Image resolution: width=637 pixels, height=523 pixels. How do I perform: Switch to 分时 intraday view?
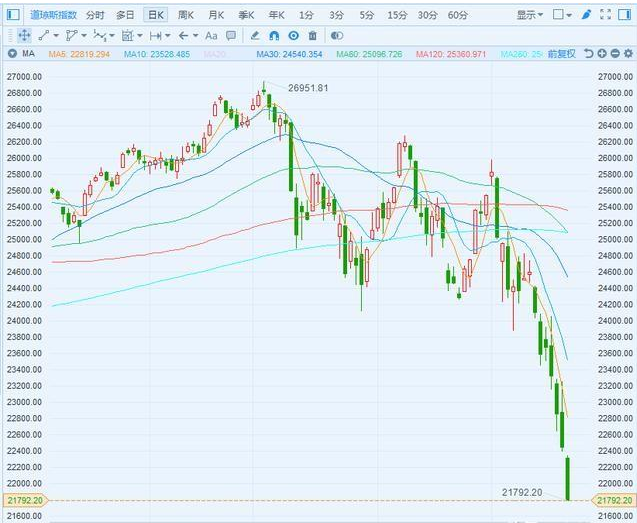[95, 15]
